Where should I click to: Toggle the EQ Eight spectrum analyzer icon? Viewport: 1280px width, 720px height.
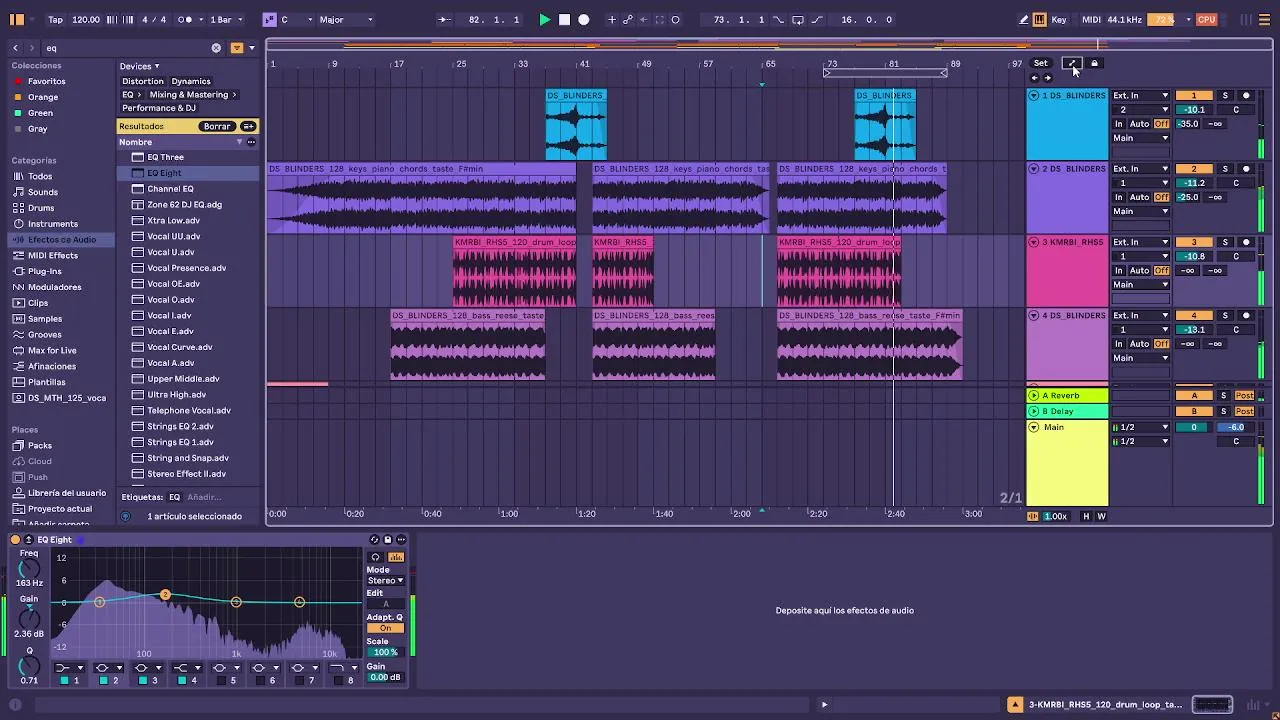tap(396, 557)
